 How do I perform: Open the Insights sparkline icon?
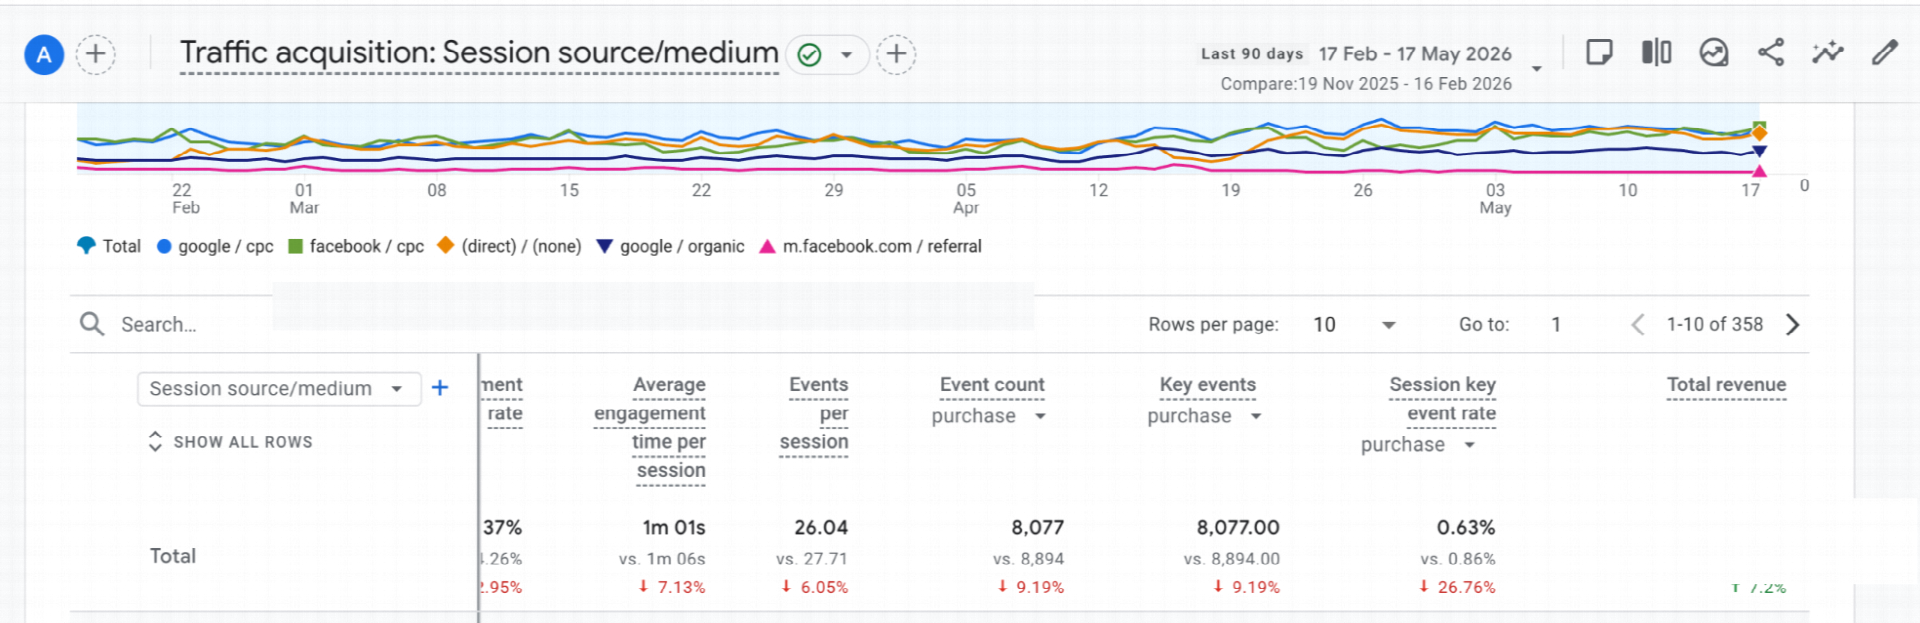point(1828,52)
